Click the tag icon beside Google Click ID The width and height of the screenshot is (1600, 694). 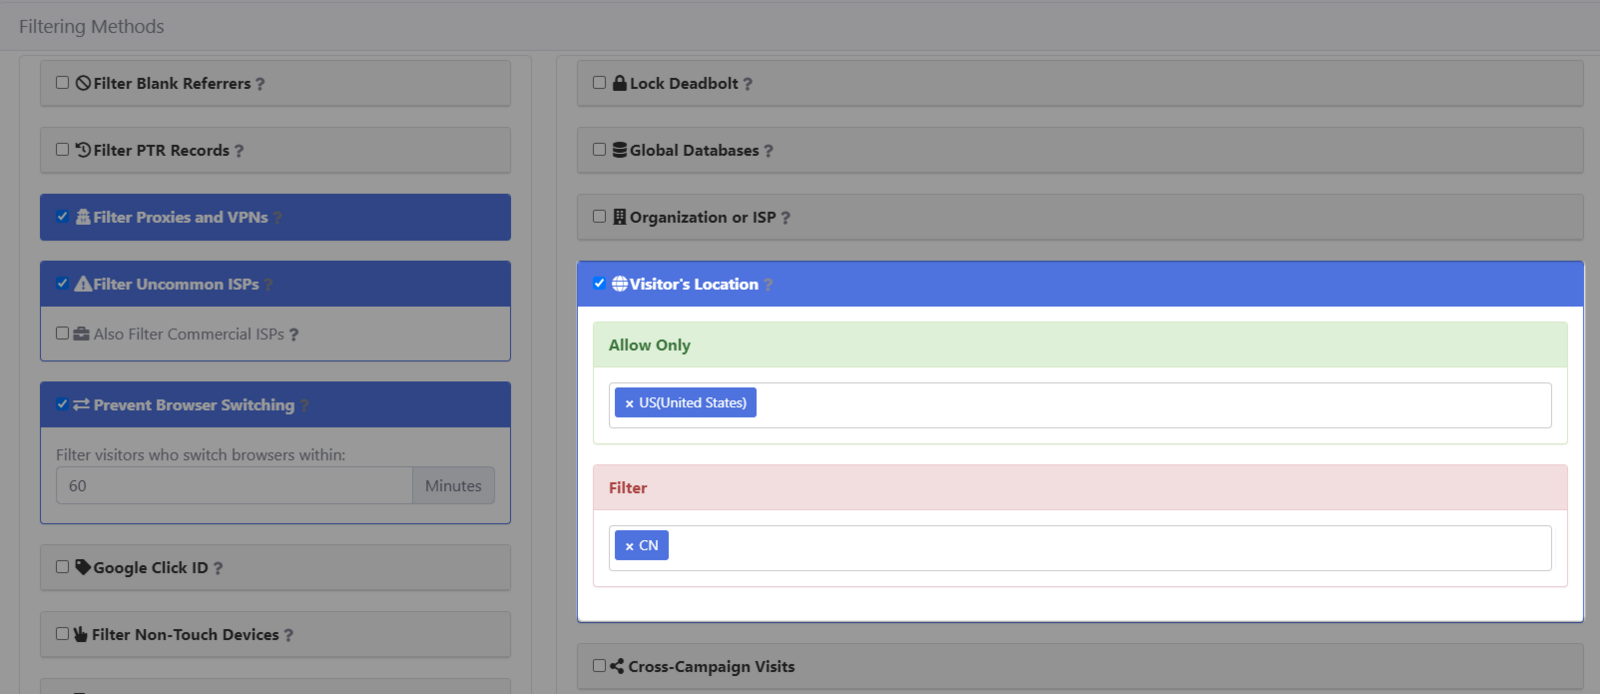pos(83,567)
